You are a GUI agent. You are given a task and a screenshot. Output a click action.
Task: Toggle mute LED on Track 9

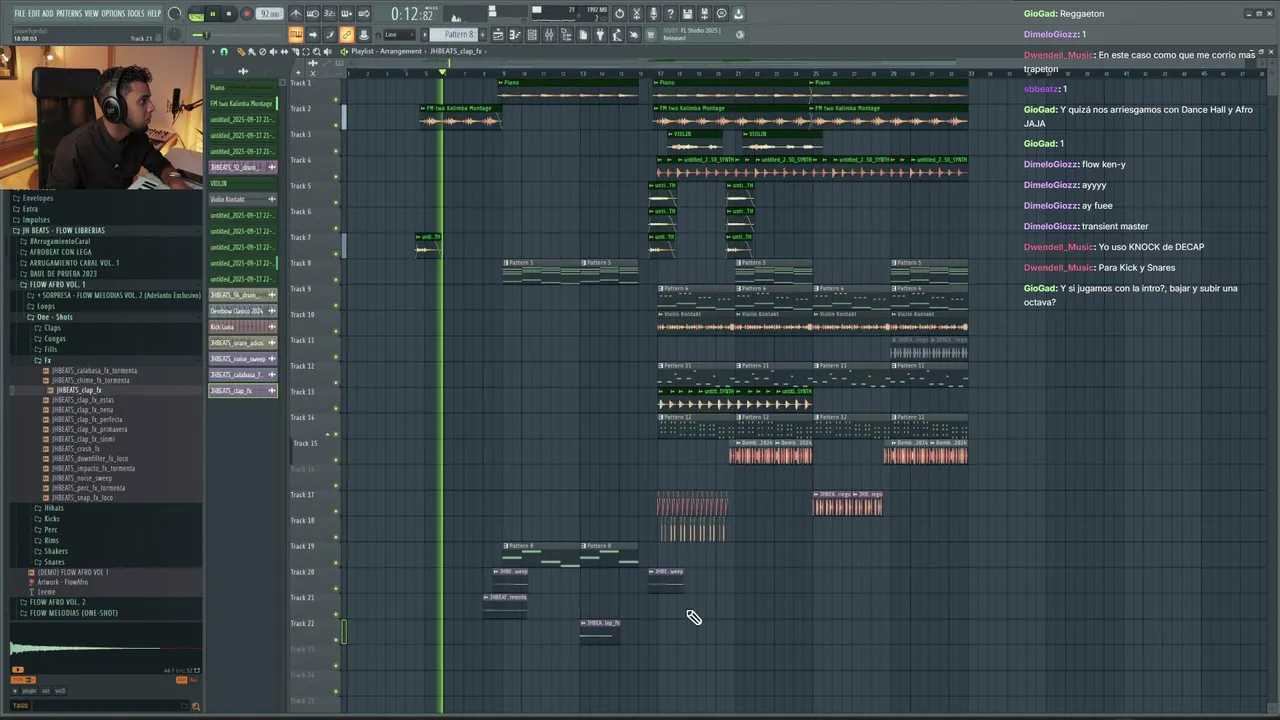tap(336, 306)
